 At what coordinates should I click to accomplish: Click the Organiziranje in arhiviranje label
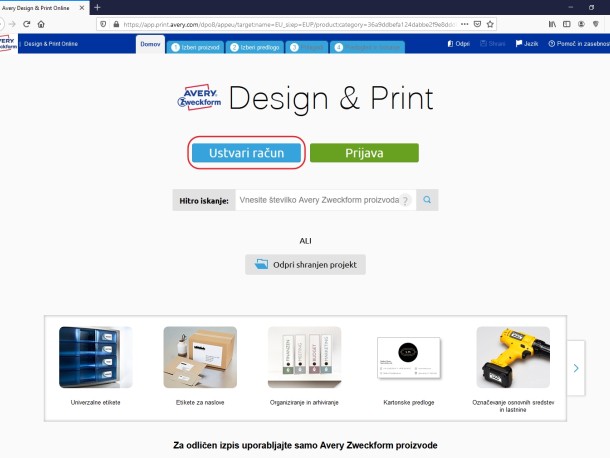304,402
